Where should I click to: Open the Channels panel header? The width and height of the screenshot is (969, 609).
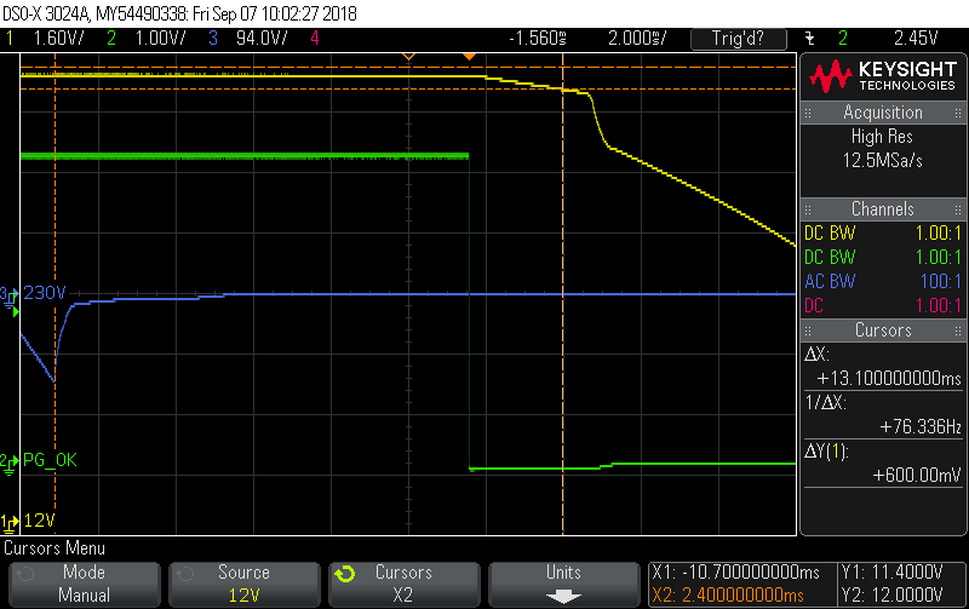(x=882, y=209)
